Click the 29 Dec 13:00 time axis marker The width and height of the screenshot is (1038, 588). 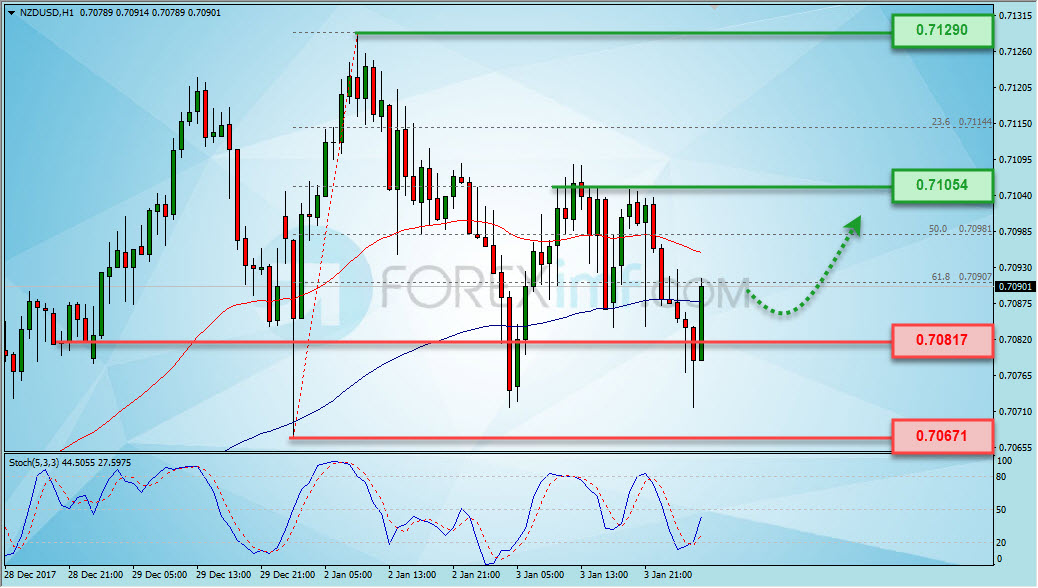tap(223, 575)
